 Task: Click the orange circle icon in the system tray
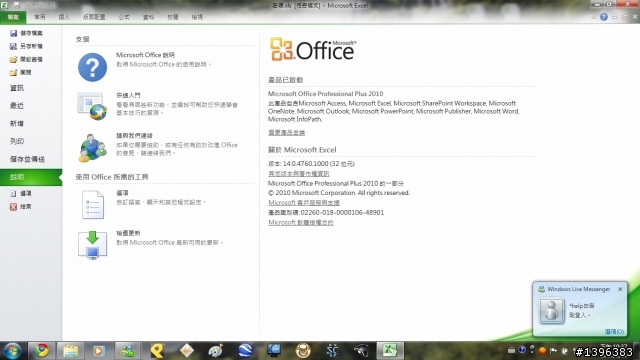coord(542,350)
